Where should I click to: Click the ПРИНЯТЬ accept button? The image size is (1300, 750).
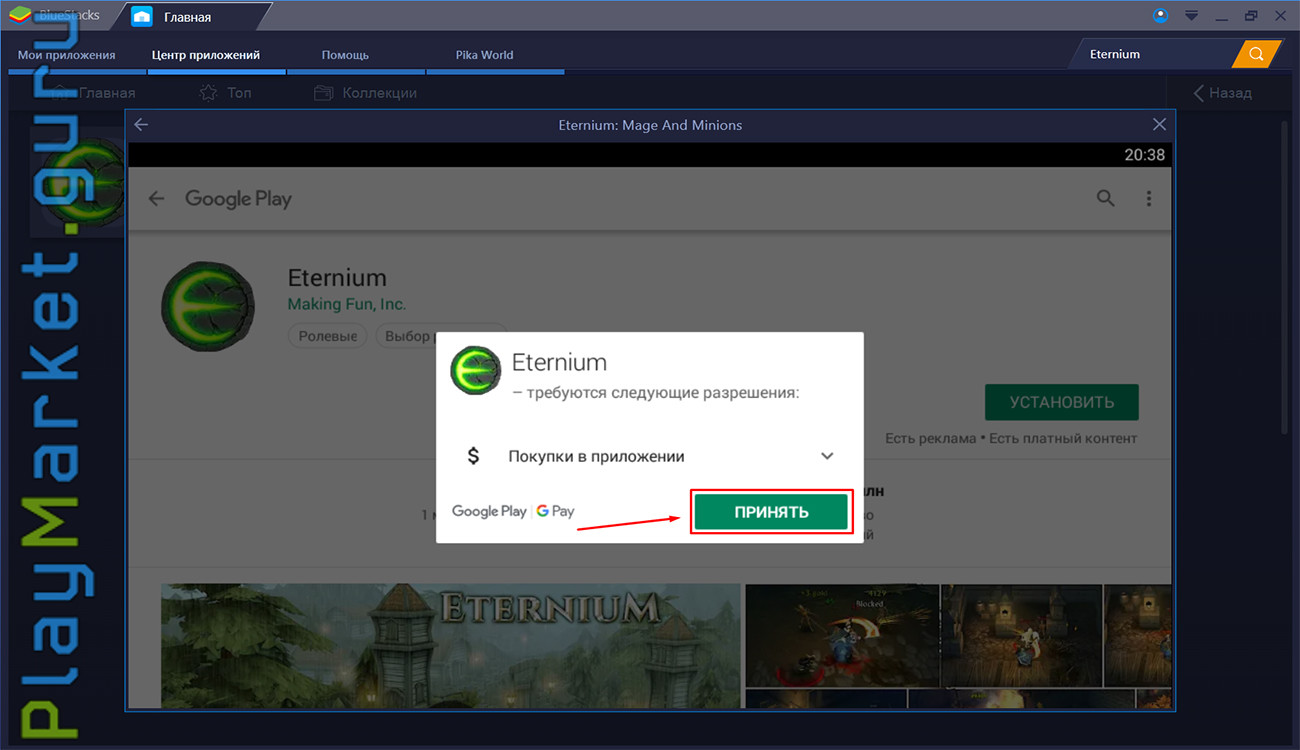(772, 512)
